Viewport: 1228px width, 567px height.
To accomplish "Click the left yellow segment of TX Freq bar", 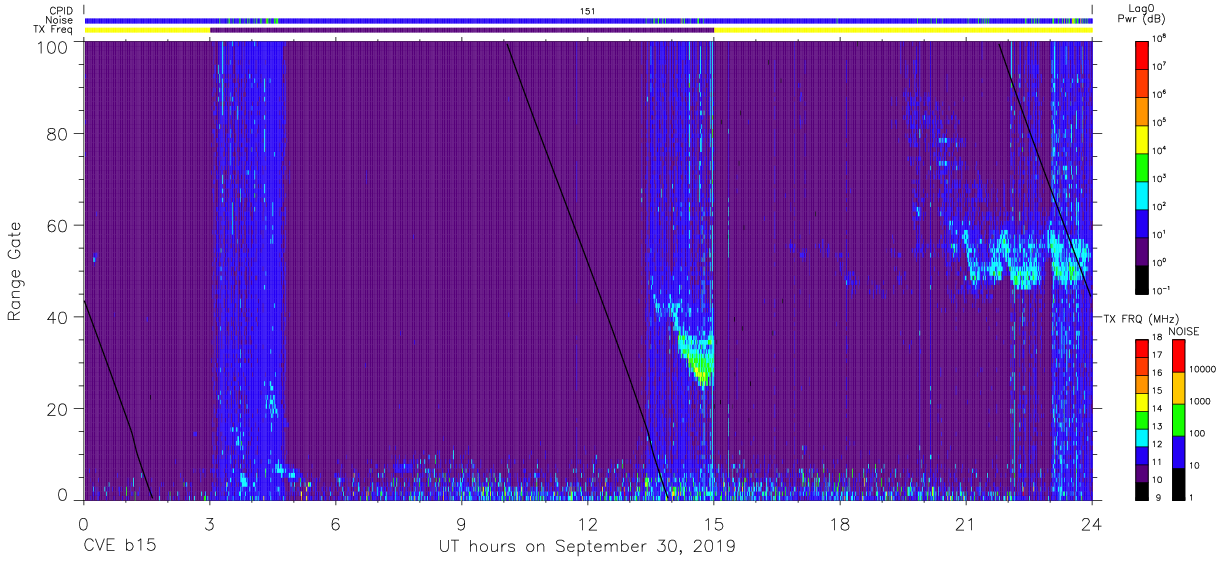I will tap(147, 30).
